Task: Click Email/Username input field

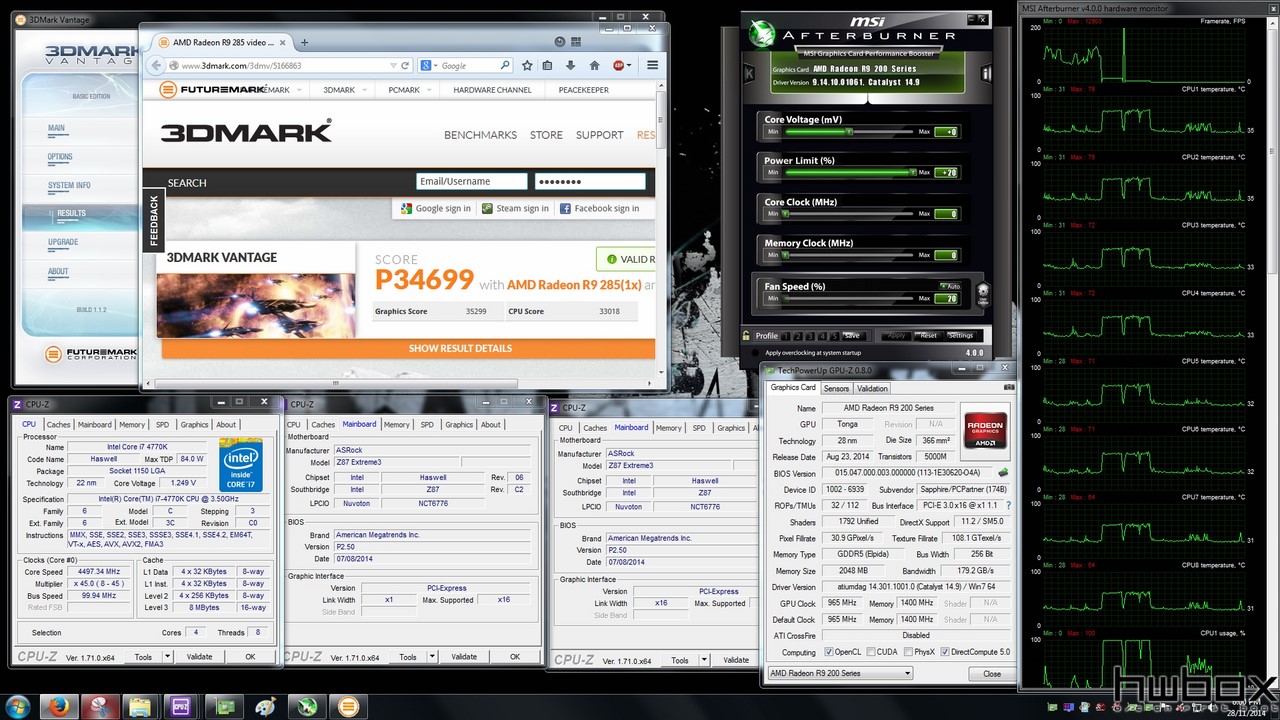Action: pos(471,181)
